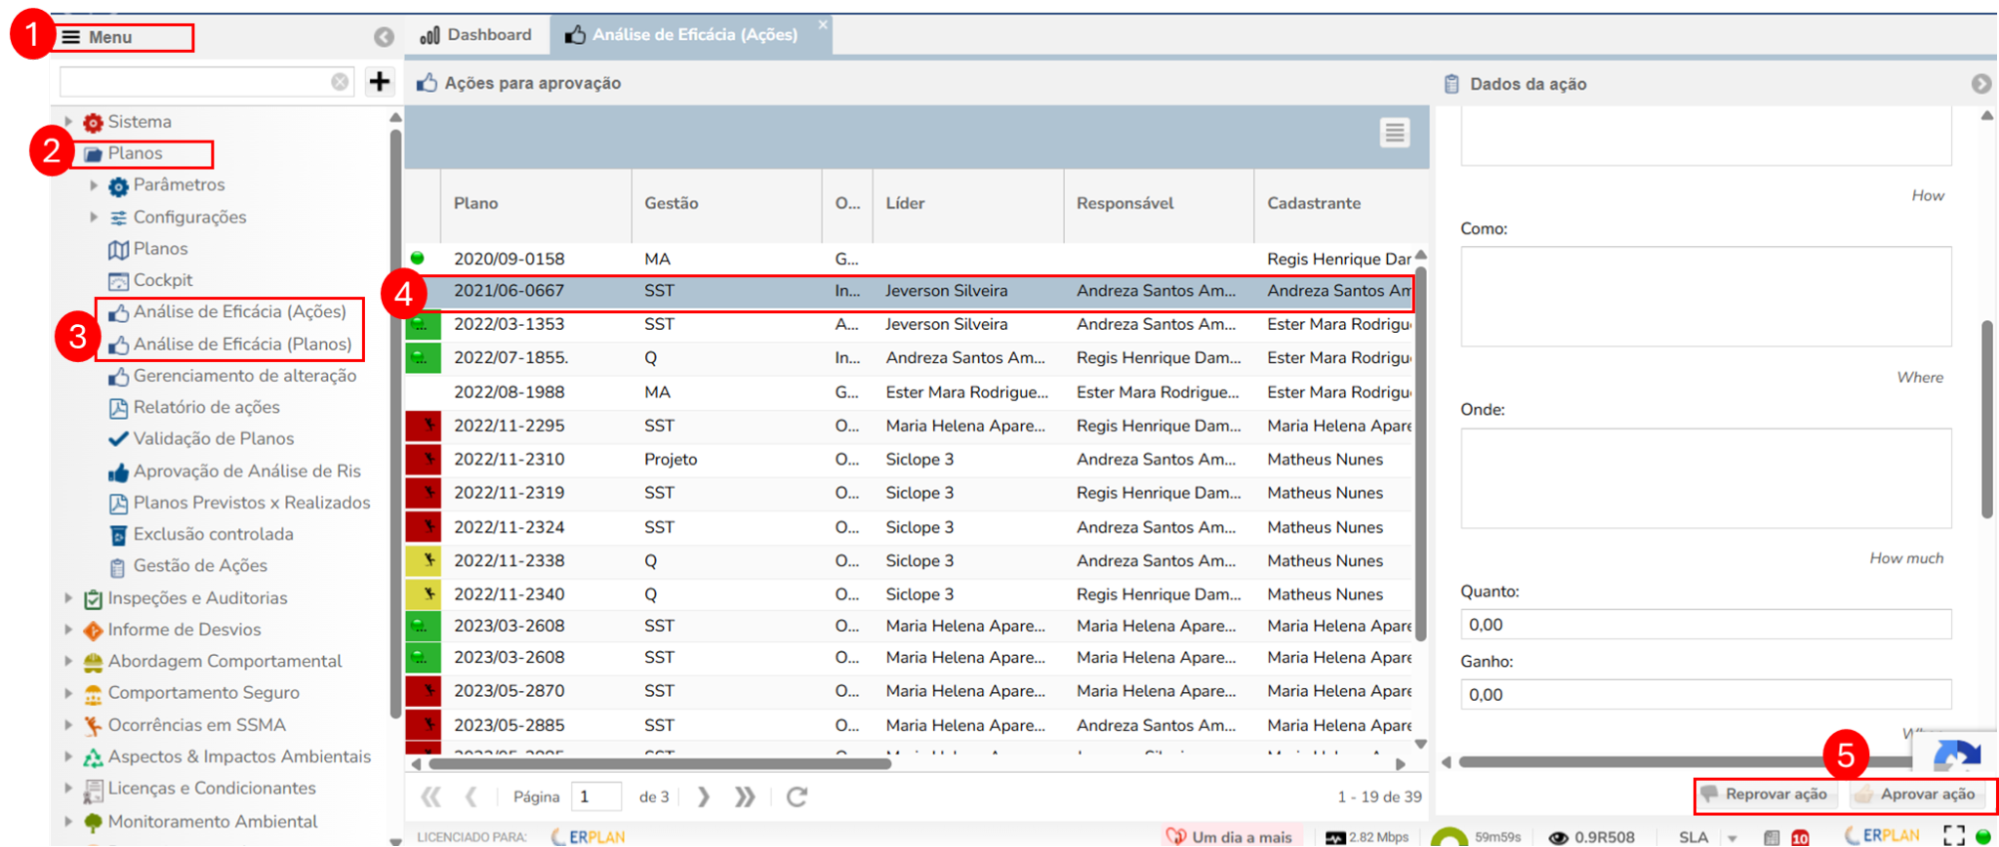Screen dimensions: 1999x847
Task: Collapse the left sidebar with the arrow icon
Action: (384, 37)
